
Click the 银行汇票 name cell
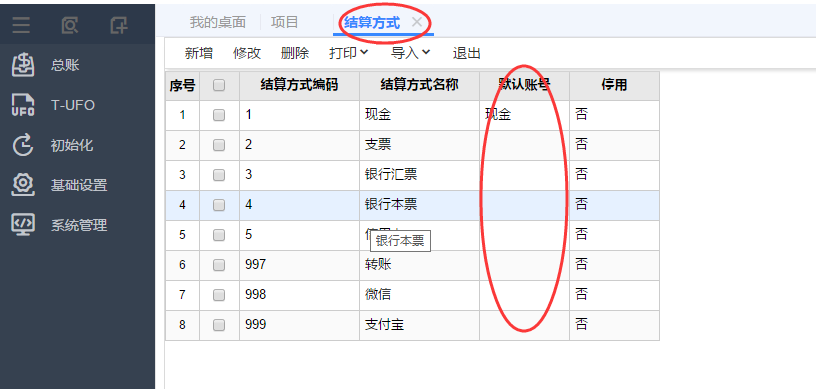click(x=419, y=175)
